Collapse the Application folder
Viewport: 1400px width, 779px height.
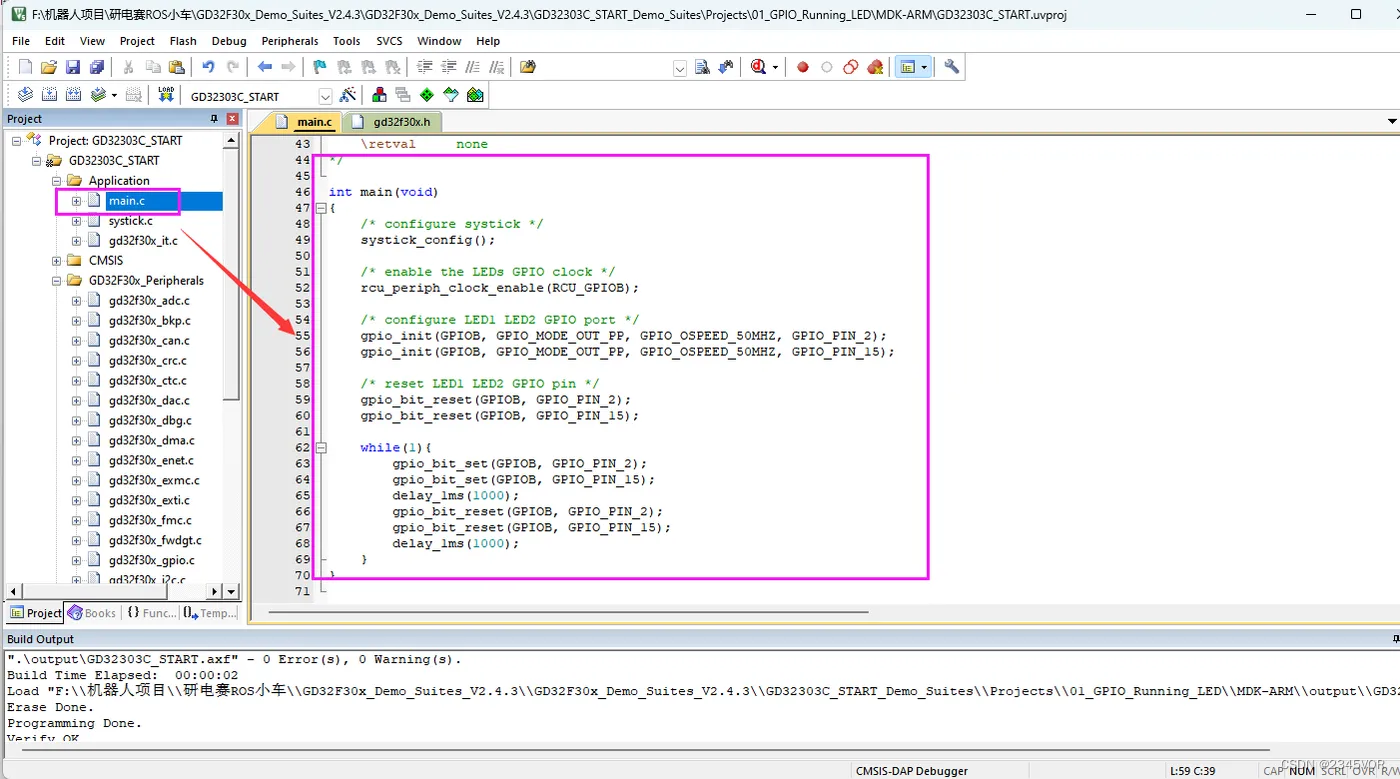pyautogui.click(x=56, y=181)
